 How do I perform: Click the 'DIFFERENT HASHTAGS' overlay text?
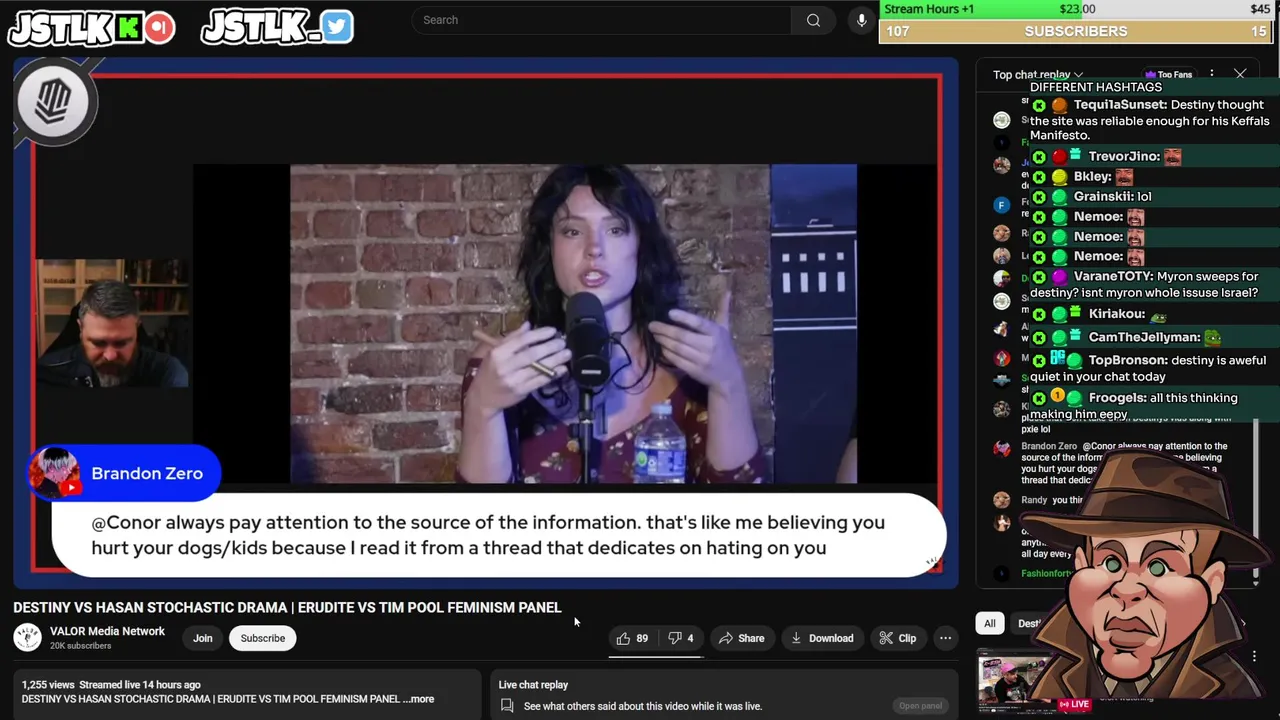[x=1095, y=87]
